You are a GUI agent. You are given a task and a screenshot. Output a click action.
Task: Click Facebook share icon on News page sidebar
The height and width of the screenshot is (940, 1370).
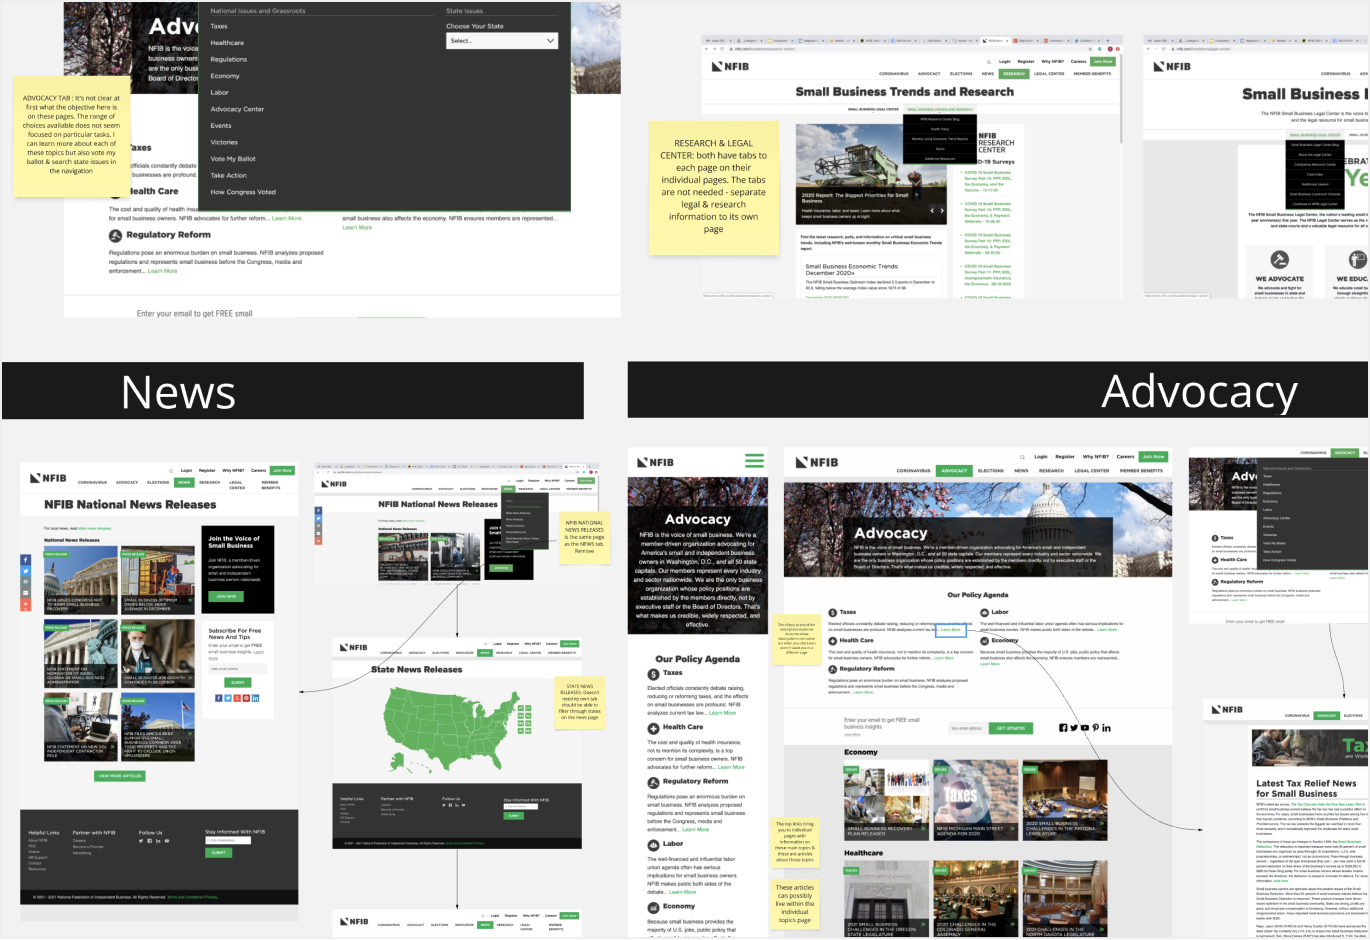26,560
